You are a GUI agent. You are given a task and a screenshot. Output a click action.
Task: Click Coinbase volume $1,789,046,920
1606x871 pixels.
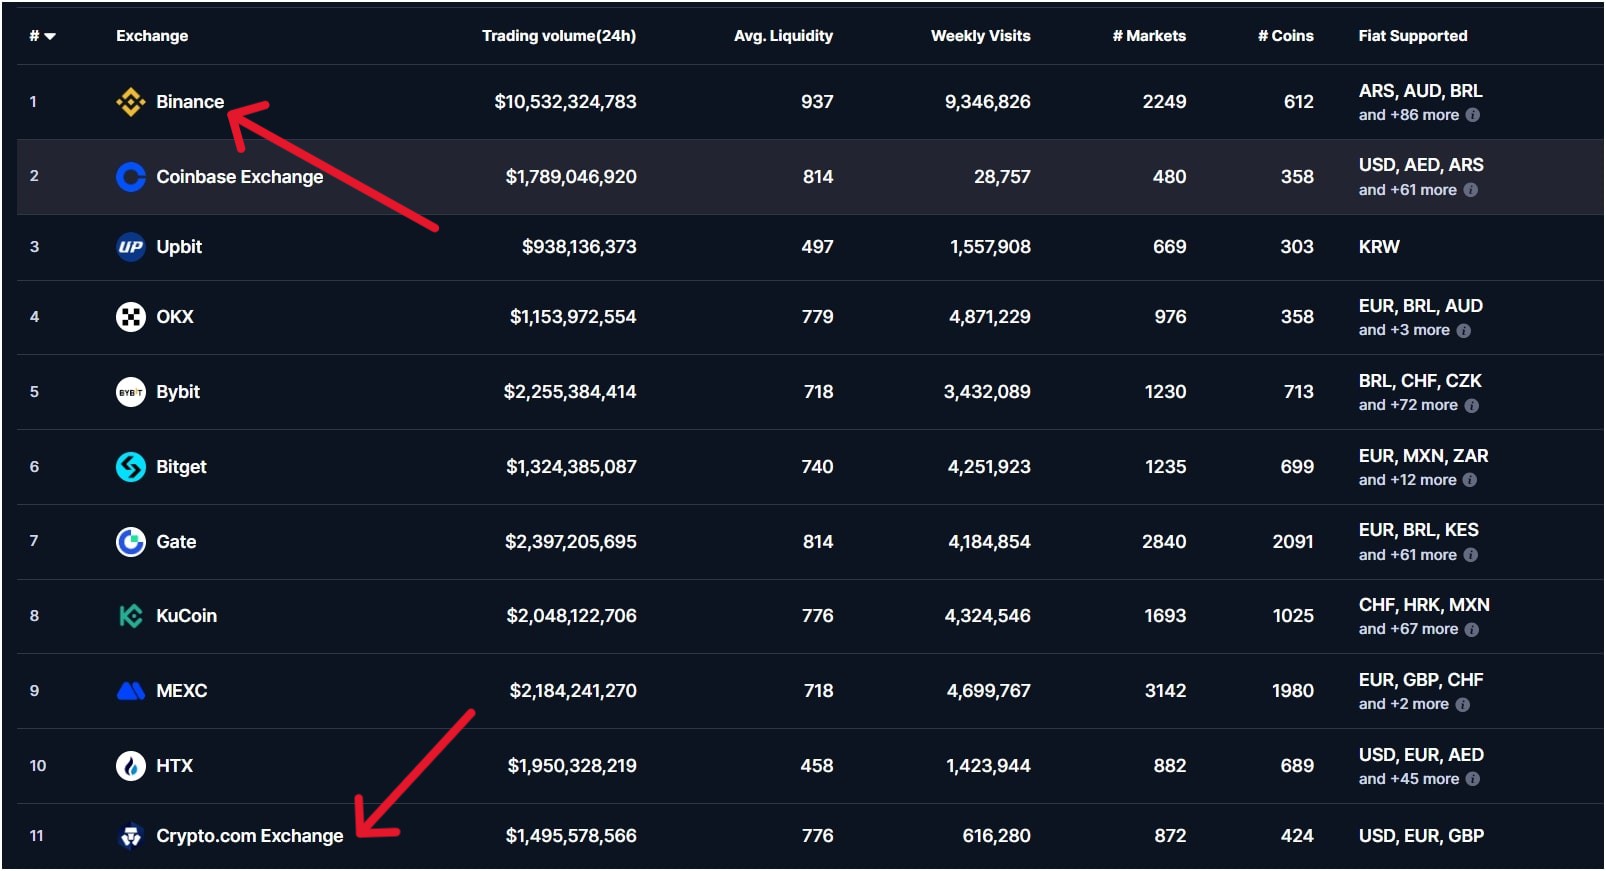tap(571, 177)
